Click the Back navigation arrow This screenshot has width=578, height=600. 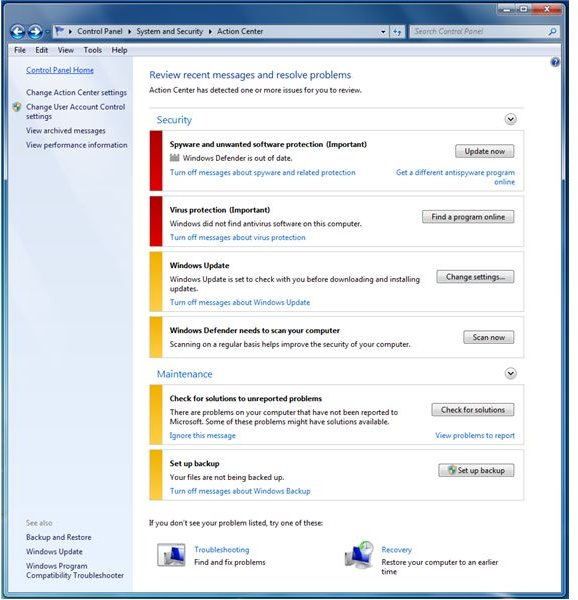pyautogui.click(x=18, y=31)
